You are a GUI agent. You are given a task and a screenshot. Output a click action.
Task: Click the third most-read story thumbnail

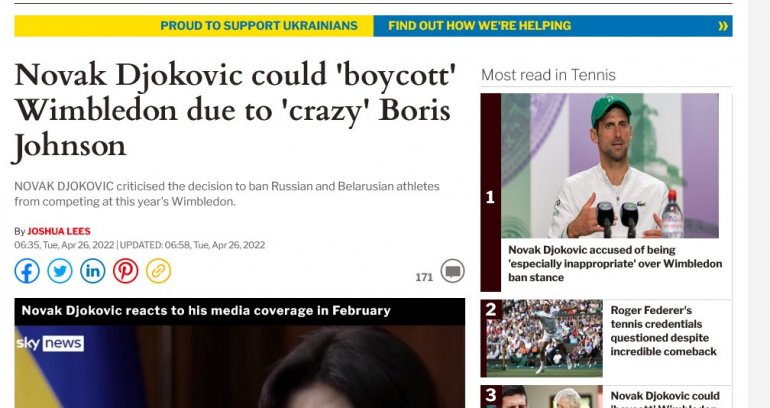coord(544,397)
